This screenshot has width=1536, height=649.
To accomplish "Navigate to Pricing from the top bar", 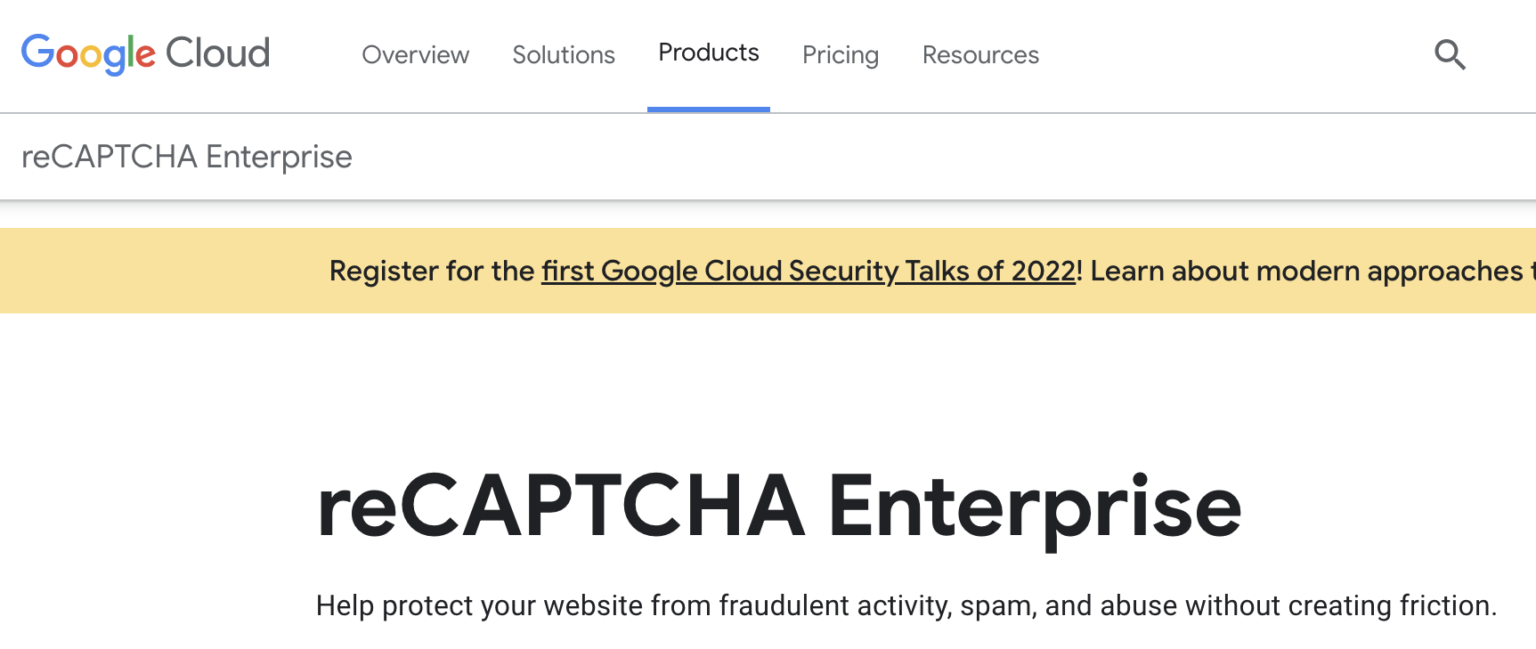I will 840,55.
